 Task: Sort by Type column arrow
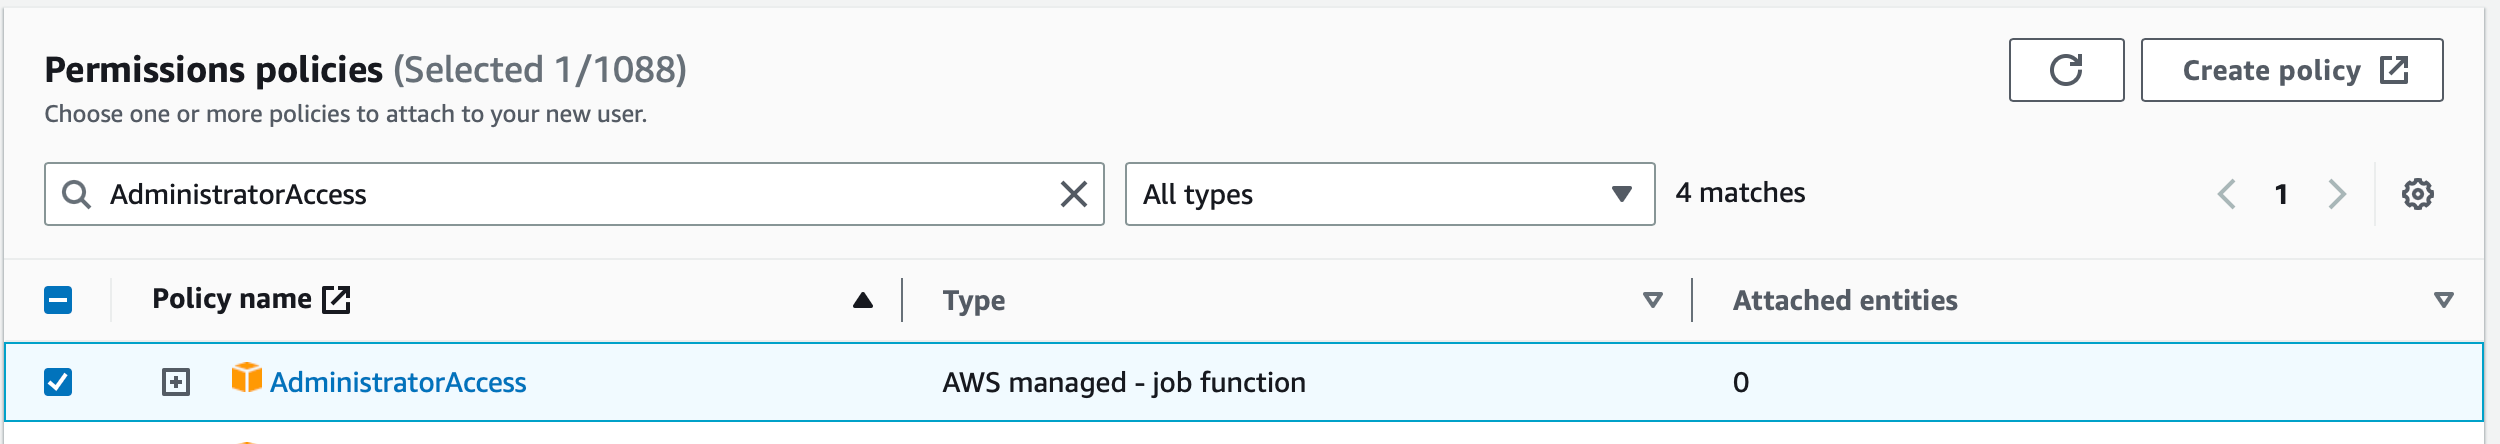(1652, 300)
